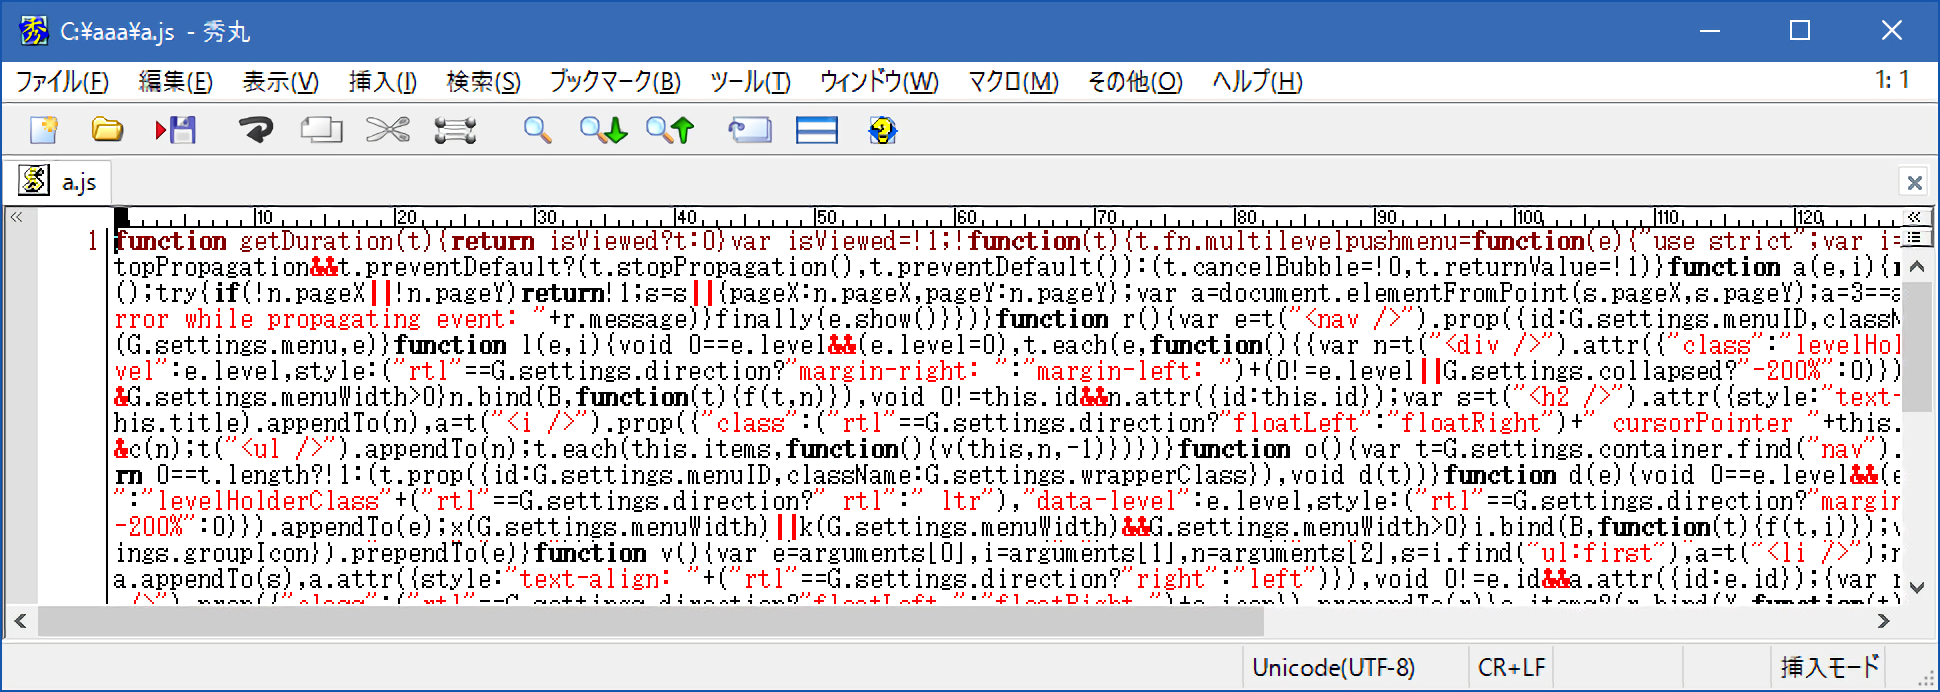Open the 検索(S) search menu

(483, 82)
